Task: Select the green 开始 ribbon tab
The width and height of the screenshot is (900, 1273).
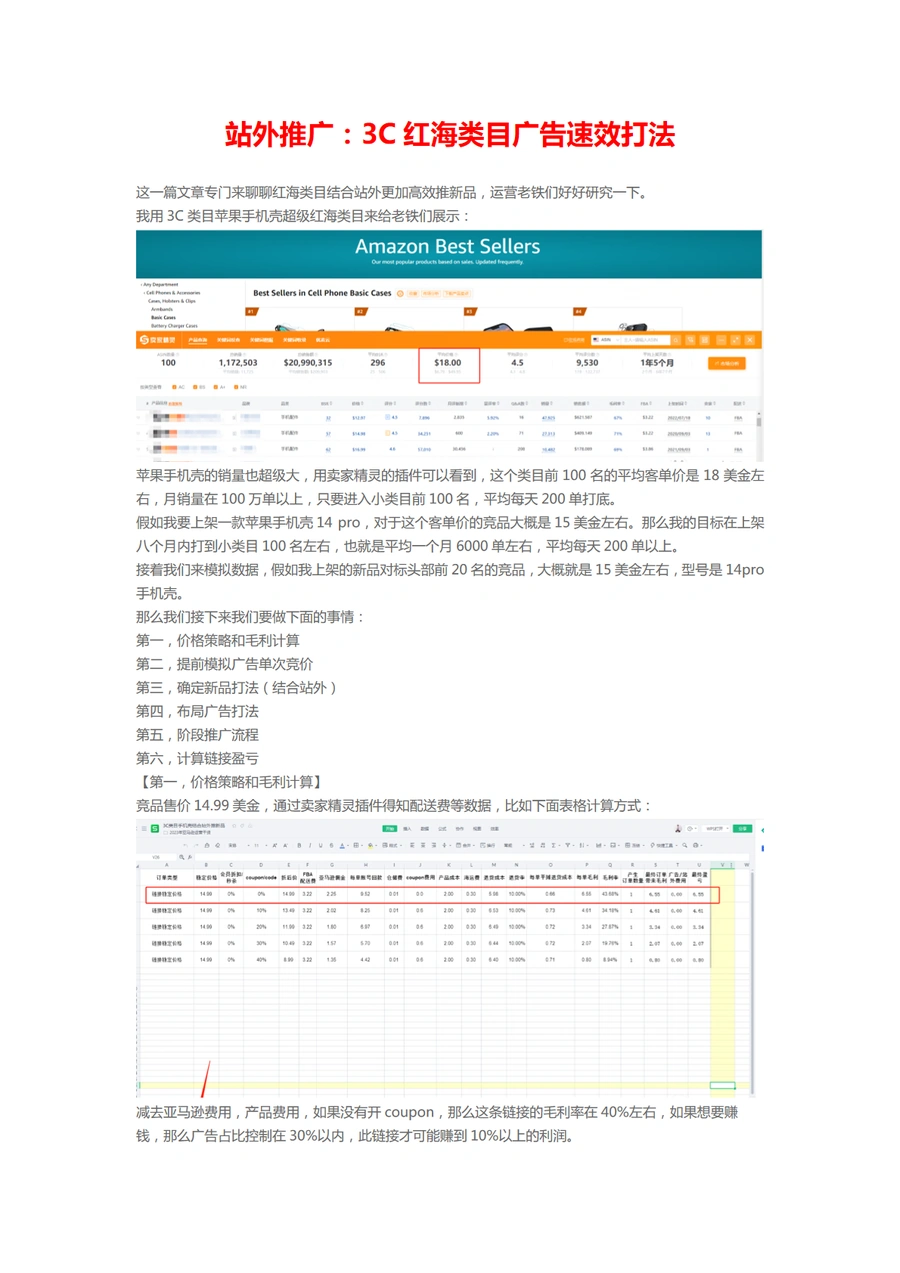Action: (x=389, y=828)
